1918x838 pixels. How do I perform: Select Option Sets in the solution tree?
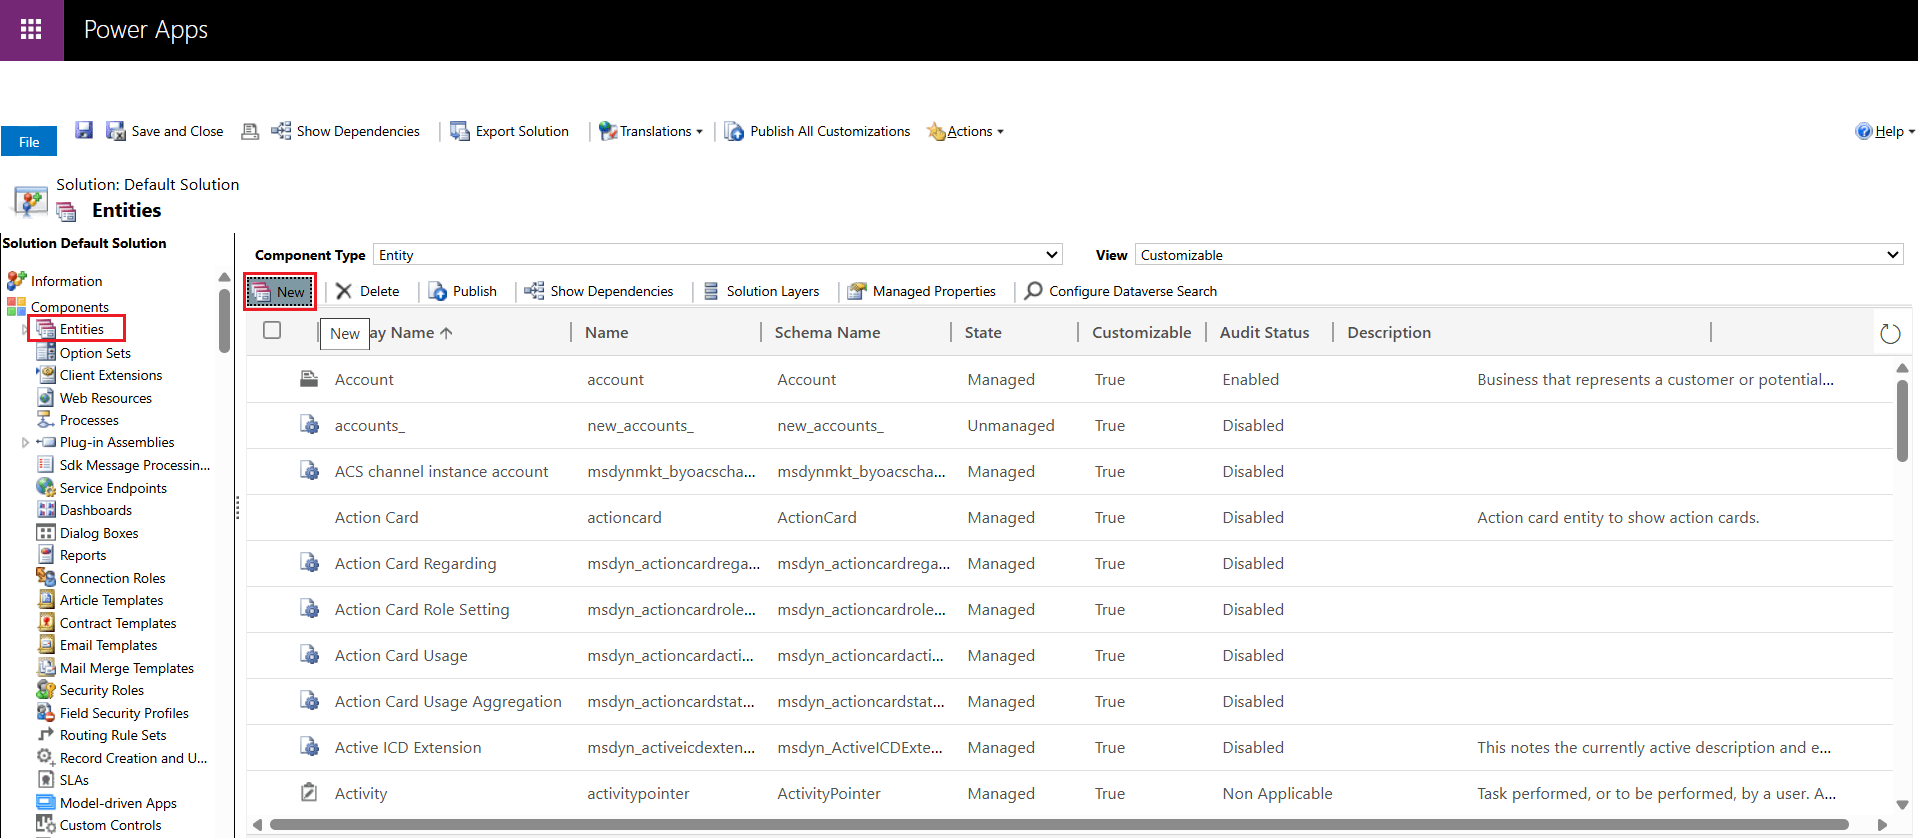click(x=95, y=353)
